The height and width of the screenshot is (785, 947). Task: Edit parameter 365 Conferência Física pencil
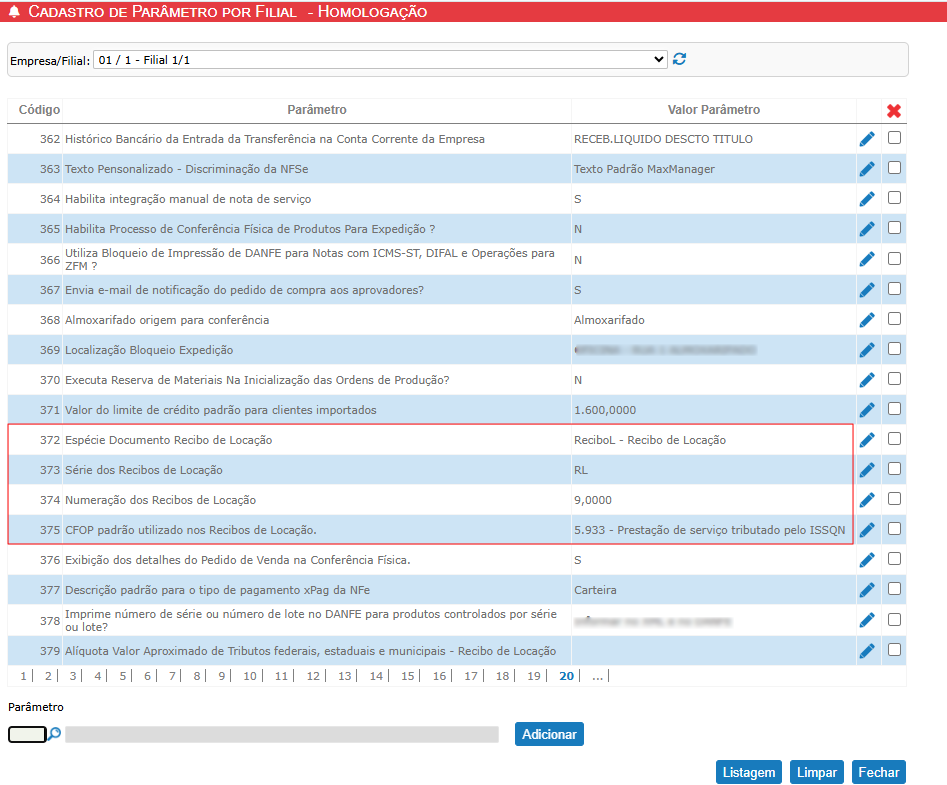[867, 229]
